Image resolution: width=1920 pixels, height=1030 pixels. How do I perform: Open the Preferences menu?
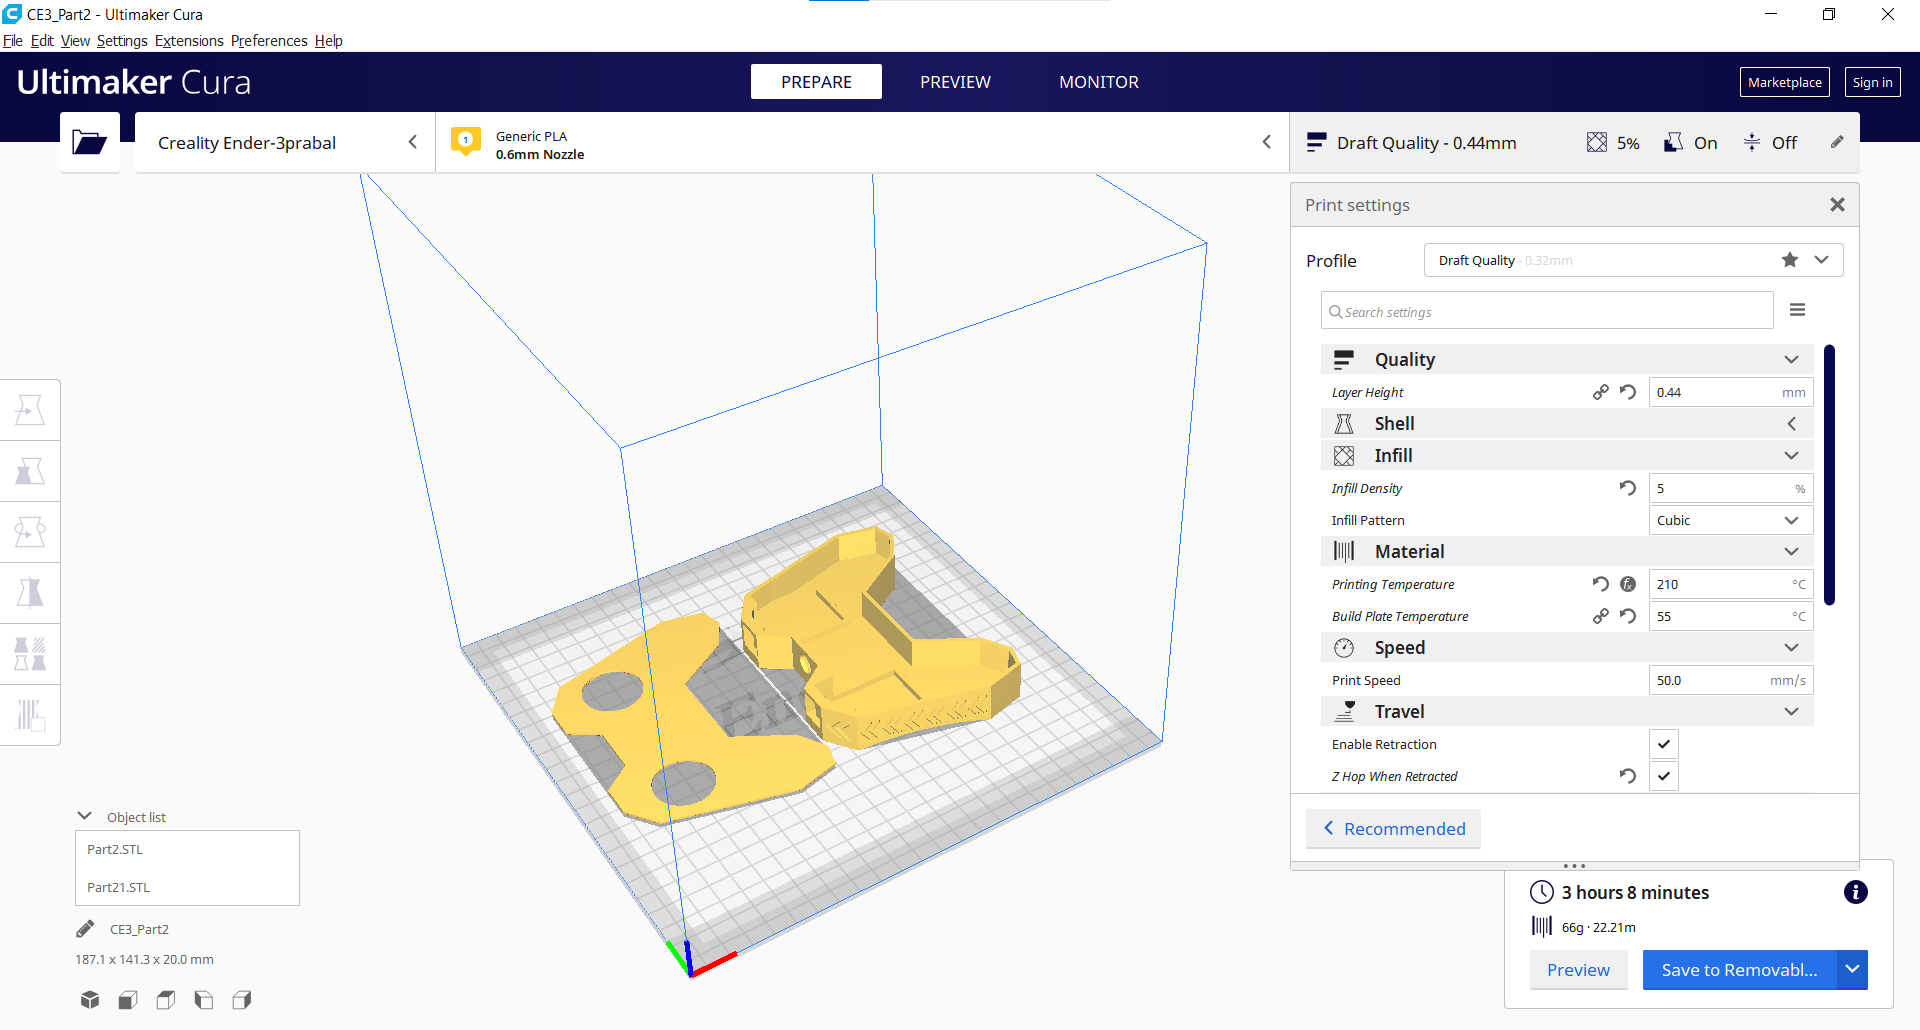point(269,41)
